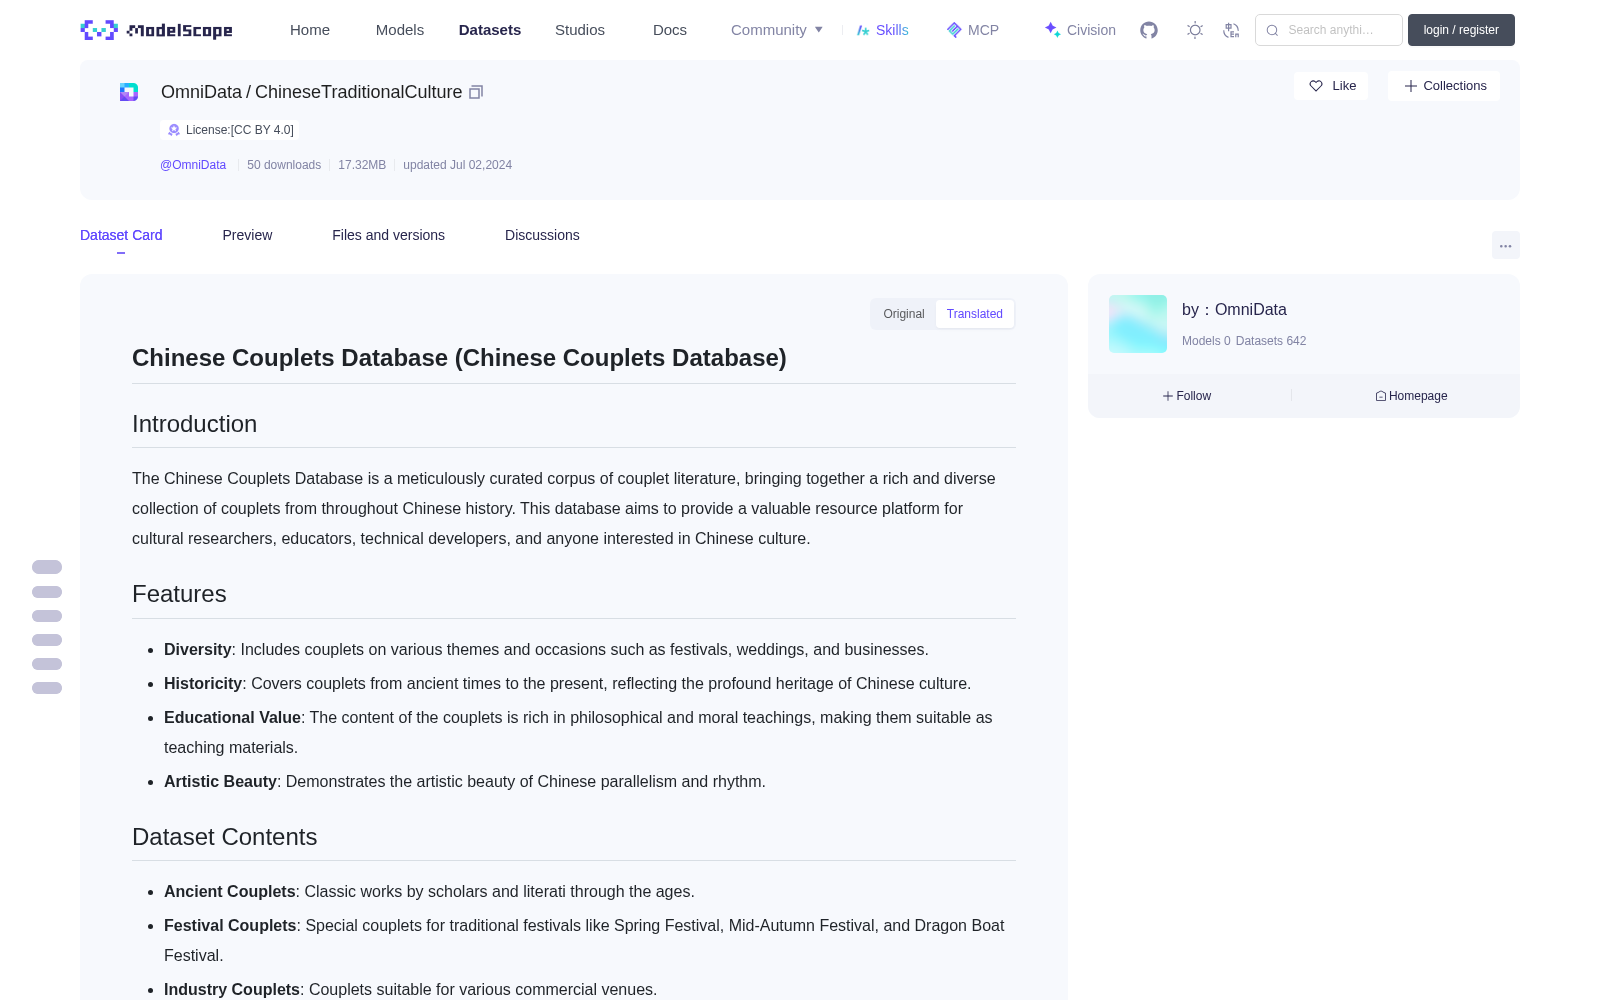Click the MCP diamond icon
The image size is (1600, 1000).
coord(954,30)
